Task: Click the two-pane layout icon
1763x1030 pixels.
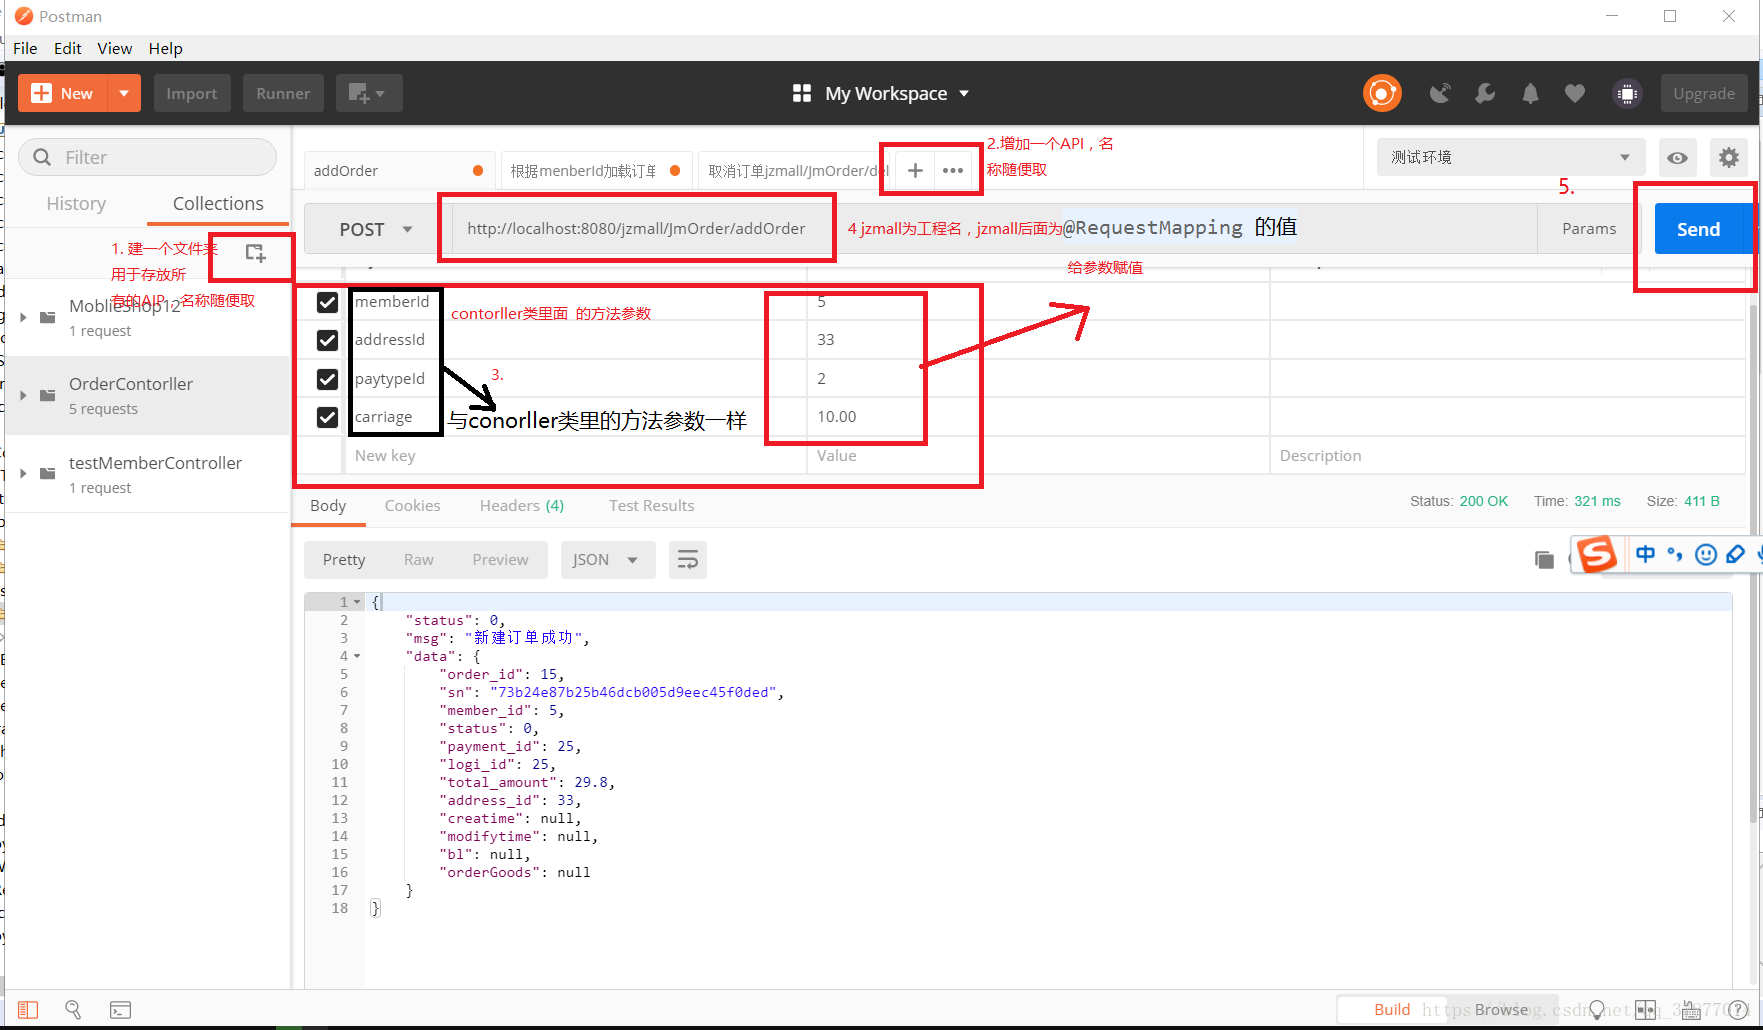Action: 1646,1010
